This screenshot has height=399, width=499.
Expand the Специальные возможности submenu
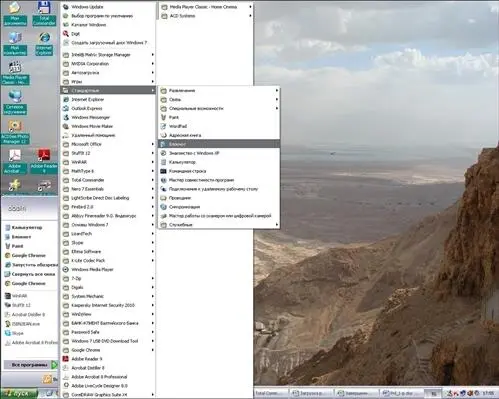[x=219, y=108]
